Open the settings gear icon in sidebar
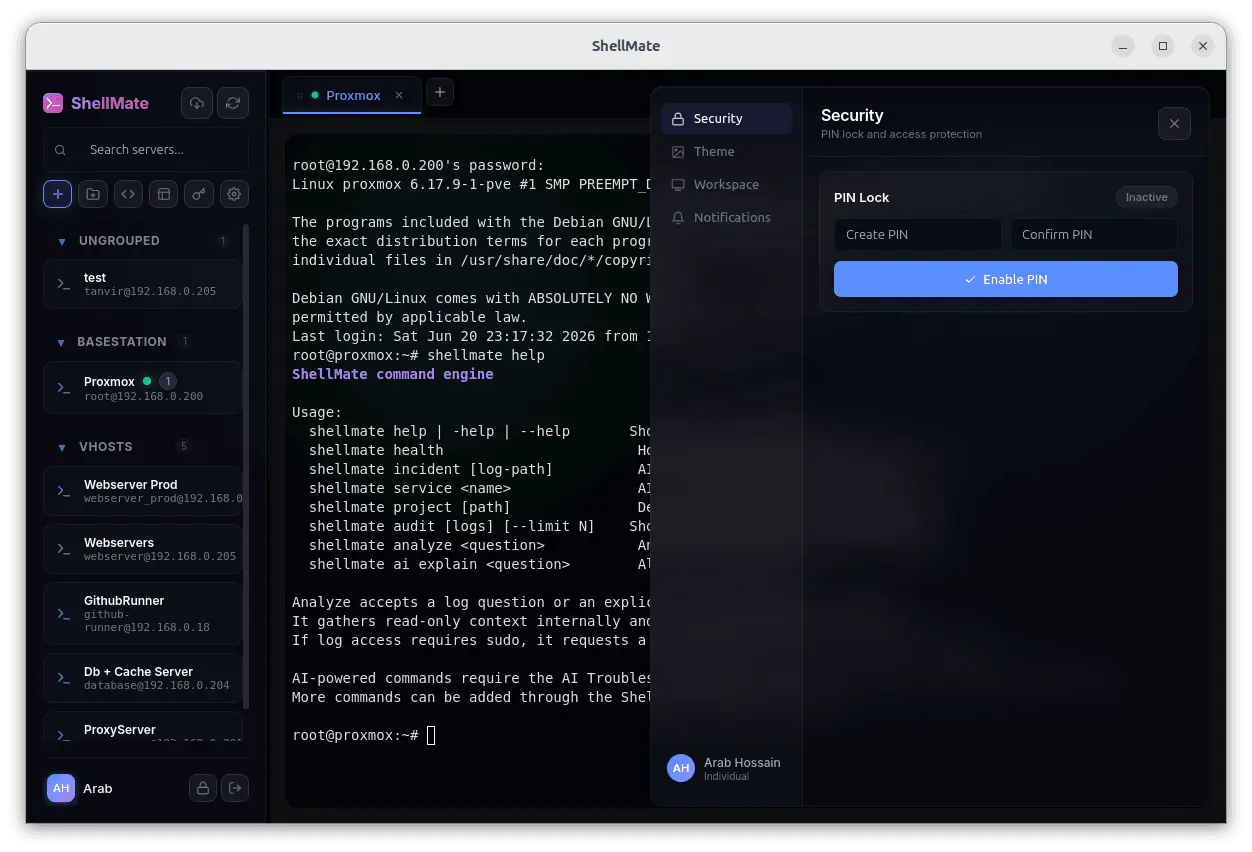Image resolution: width=1252 pixels, height=852 pixels. [234, 194]
